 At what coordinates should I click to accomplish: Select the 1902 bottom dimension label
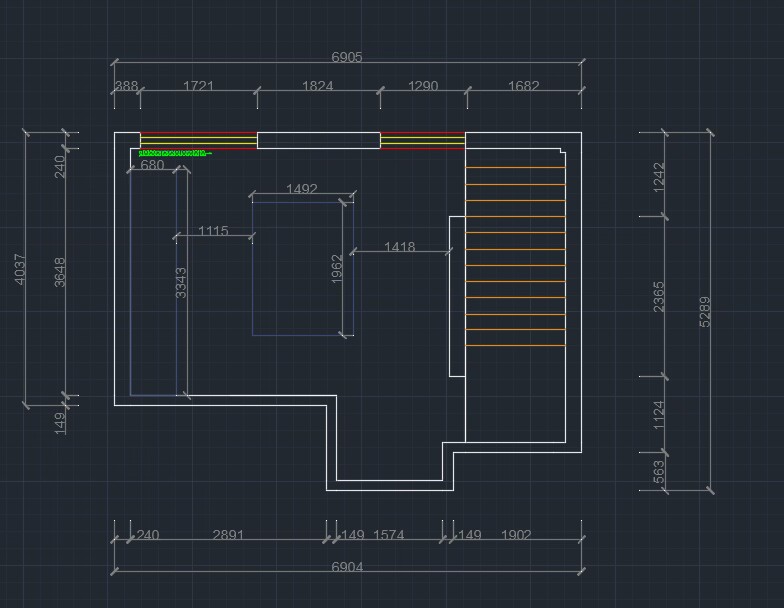[516, 535]
